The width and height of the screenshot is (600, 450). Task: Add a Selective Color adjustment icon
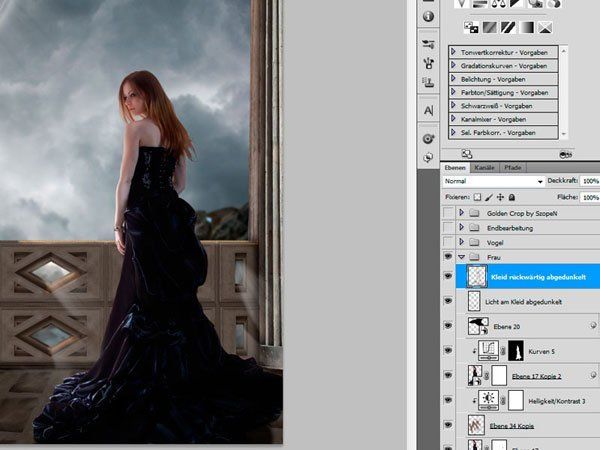[545, 27]
